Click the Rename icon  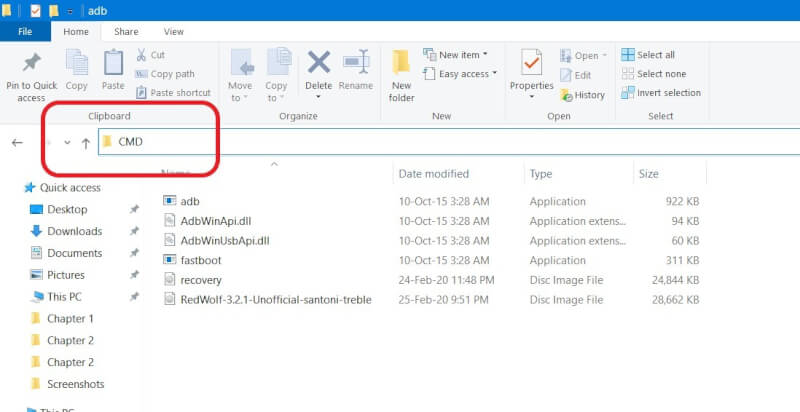point(356,63)
